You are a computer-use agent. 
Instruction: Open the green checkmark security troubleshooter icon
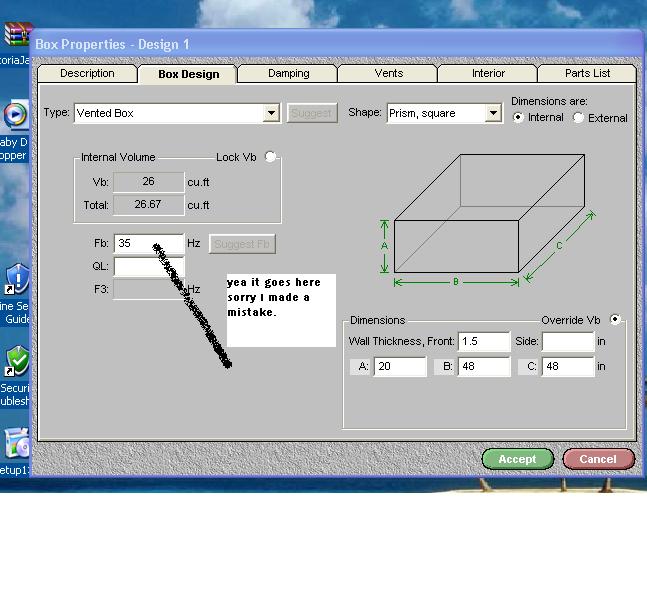[x=17, y=361]
